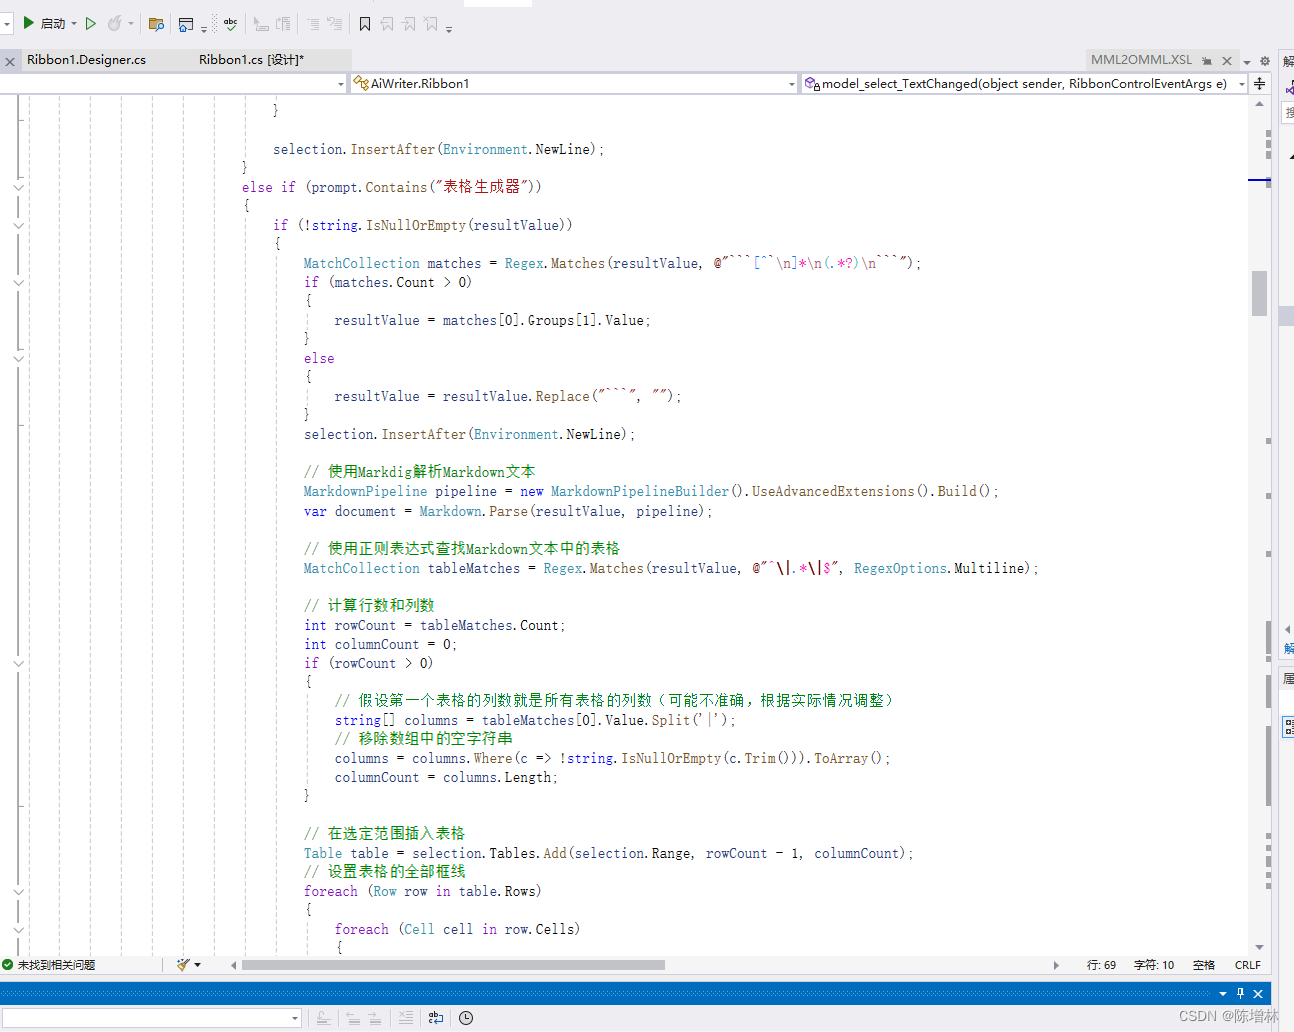Pin the MML2OMML.XSL preview tab

tap(1207, 61)
